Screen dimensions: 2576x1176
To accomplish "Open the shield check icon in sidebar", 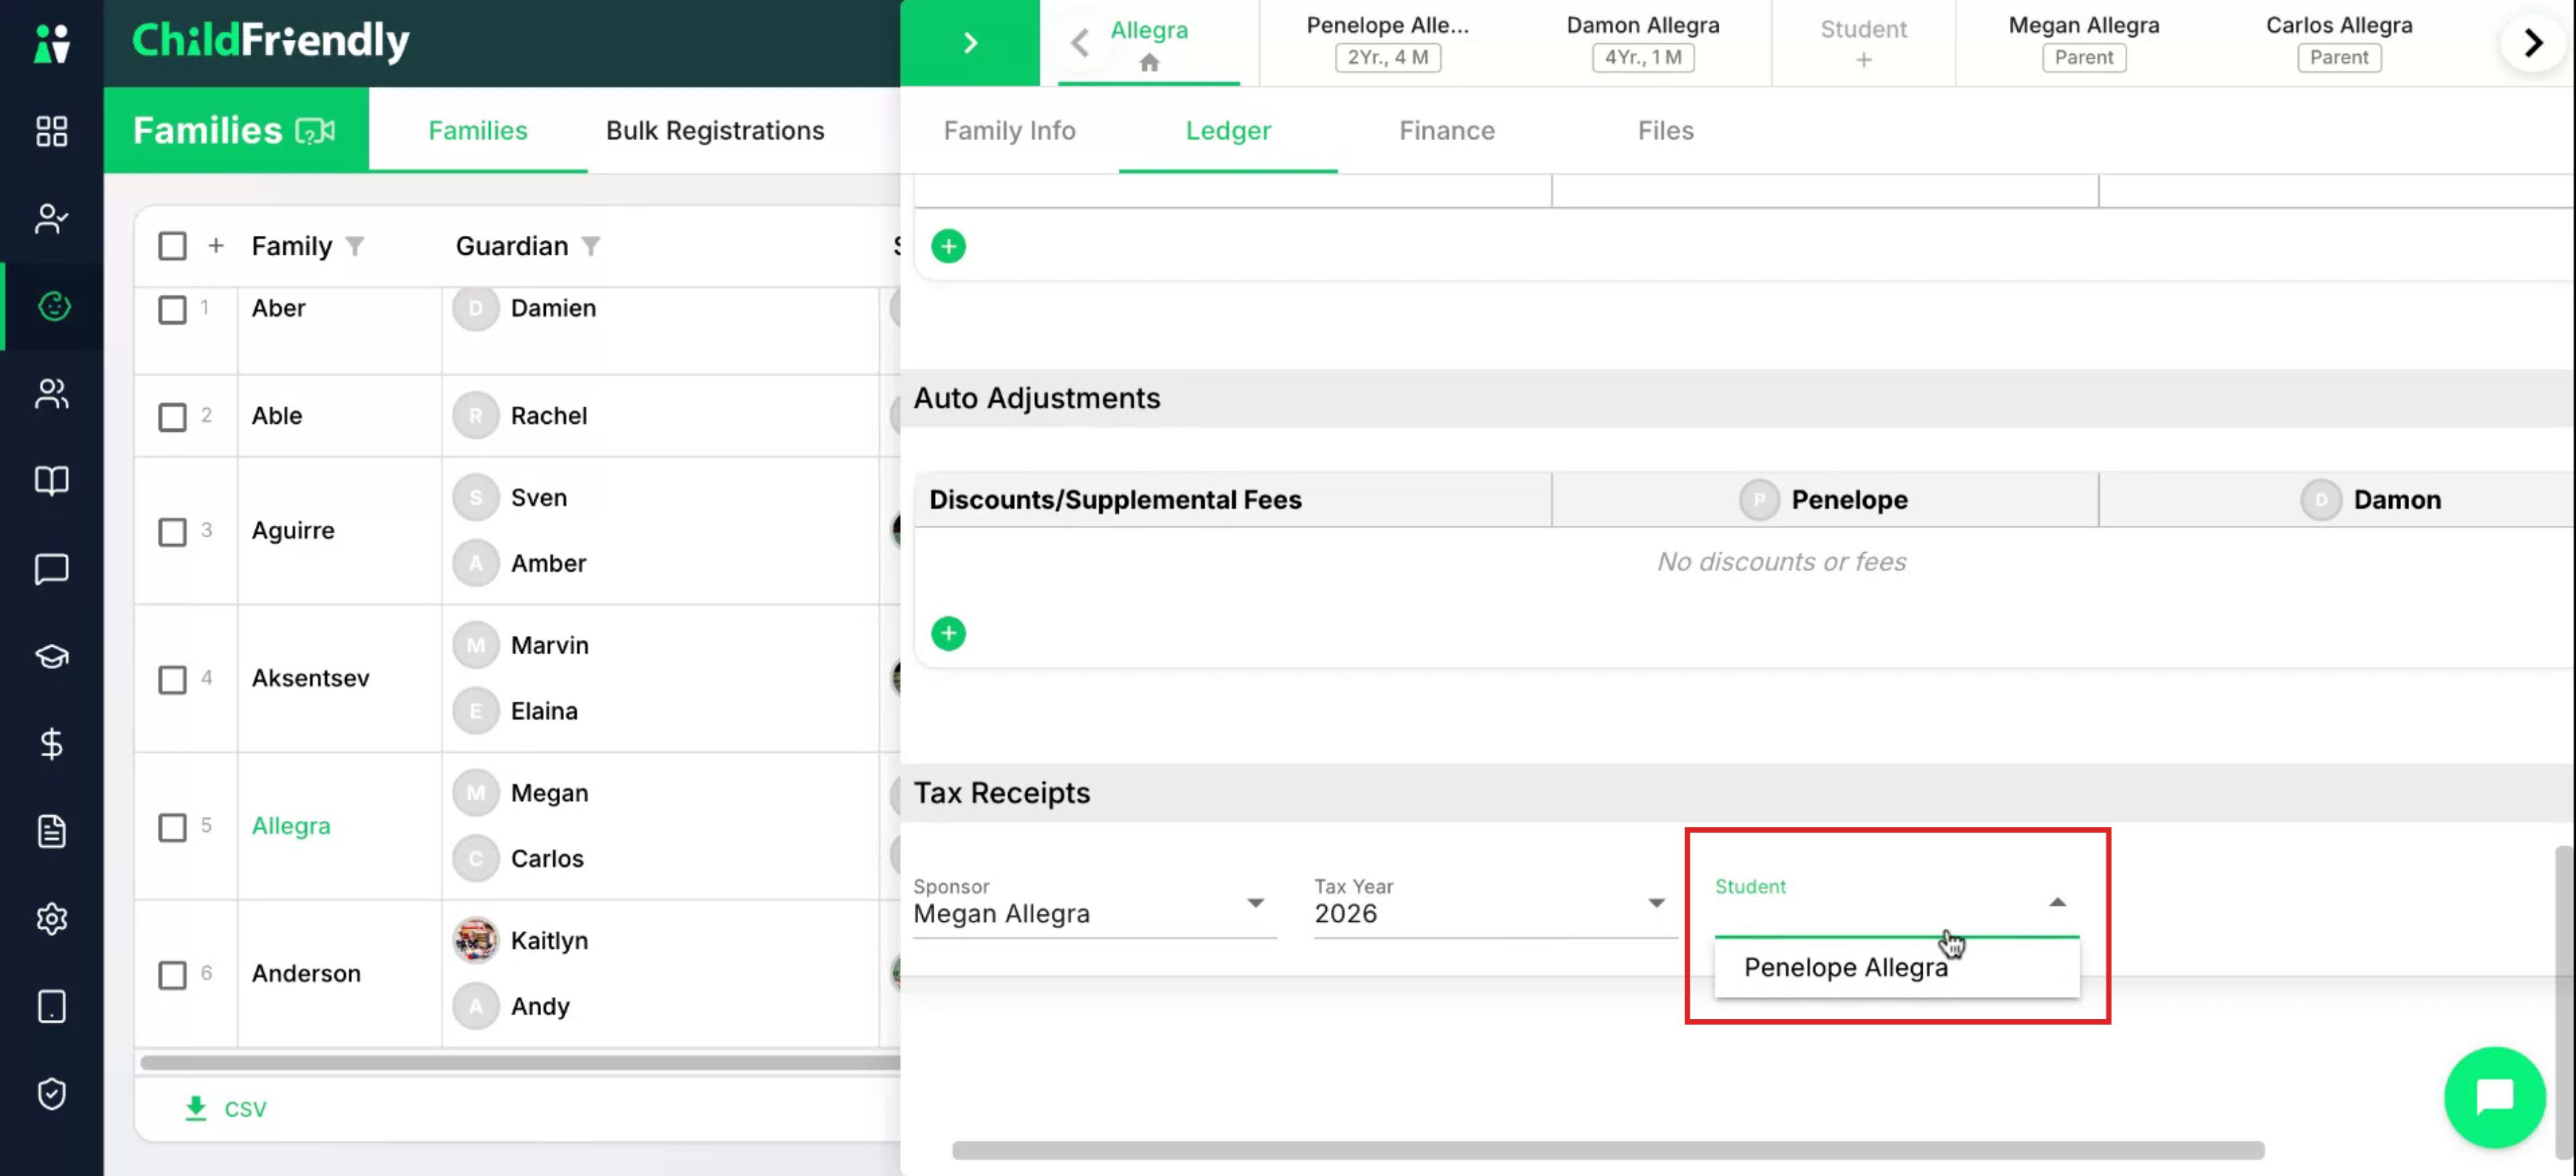I will point(51,1094).
